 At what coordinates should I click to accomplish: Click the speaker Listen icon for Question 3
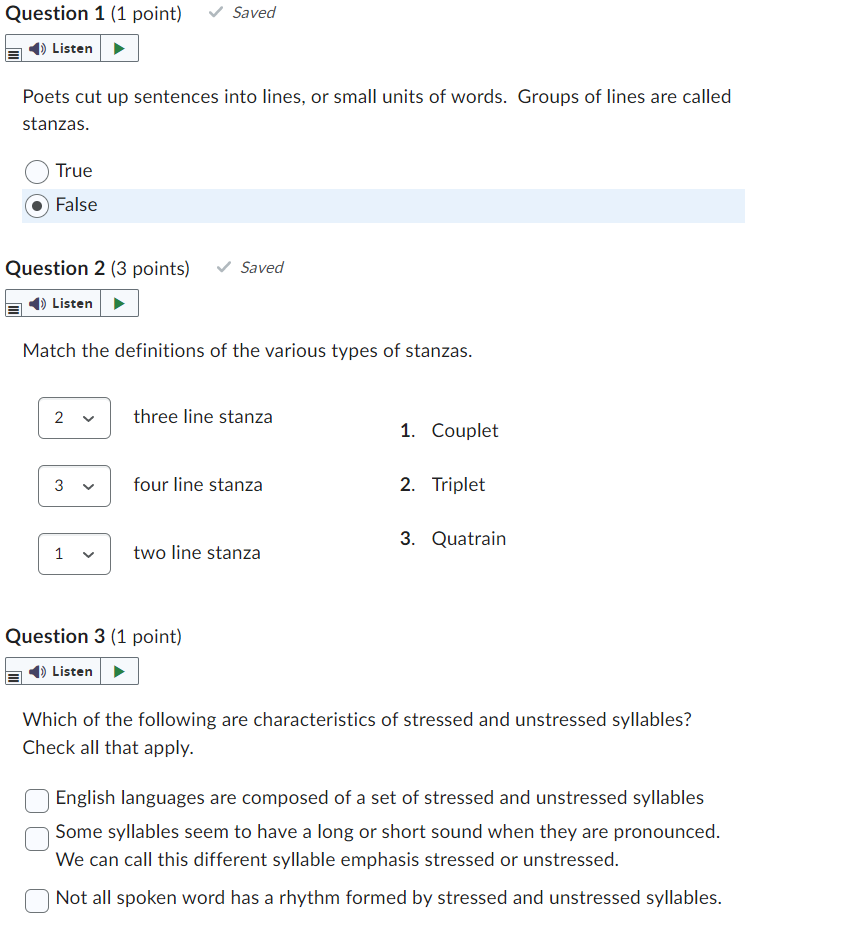37,671
